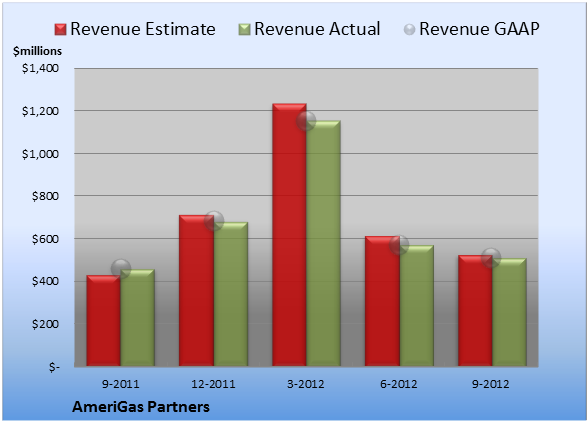Click the green actual bar for 9-2012
Image resolution: width=588 pixels, height=422 pixels.
click(x=509, y=312)
